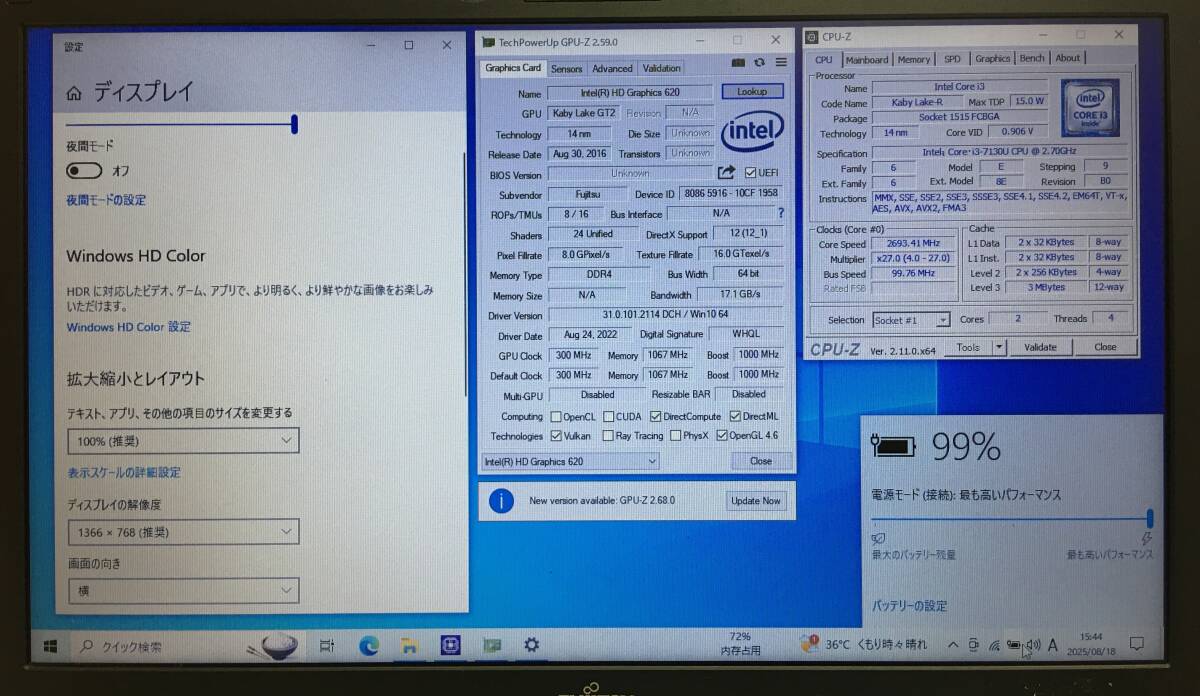The width and height of the screenshot is (1200, 696).
Task: Toggle the night mode switch
Action: pos(83,171)
